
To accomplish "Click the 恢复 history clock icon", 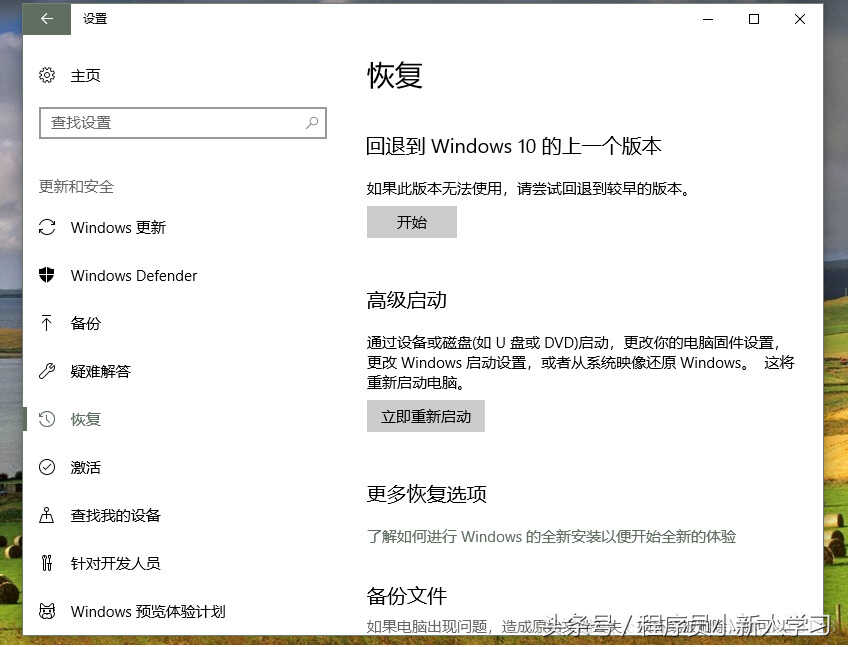I will pos(47,419).
